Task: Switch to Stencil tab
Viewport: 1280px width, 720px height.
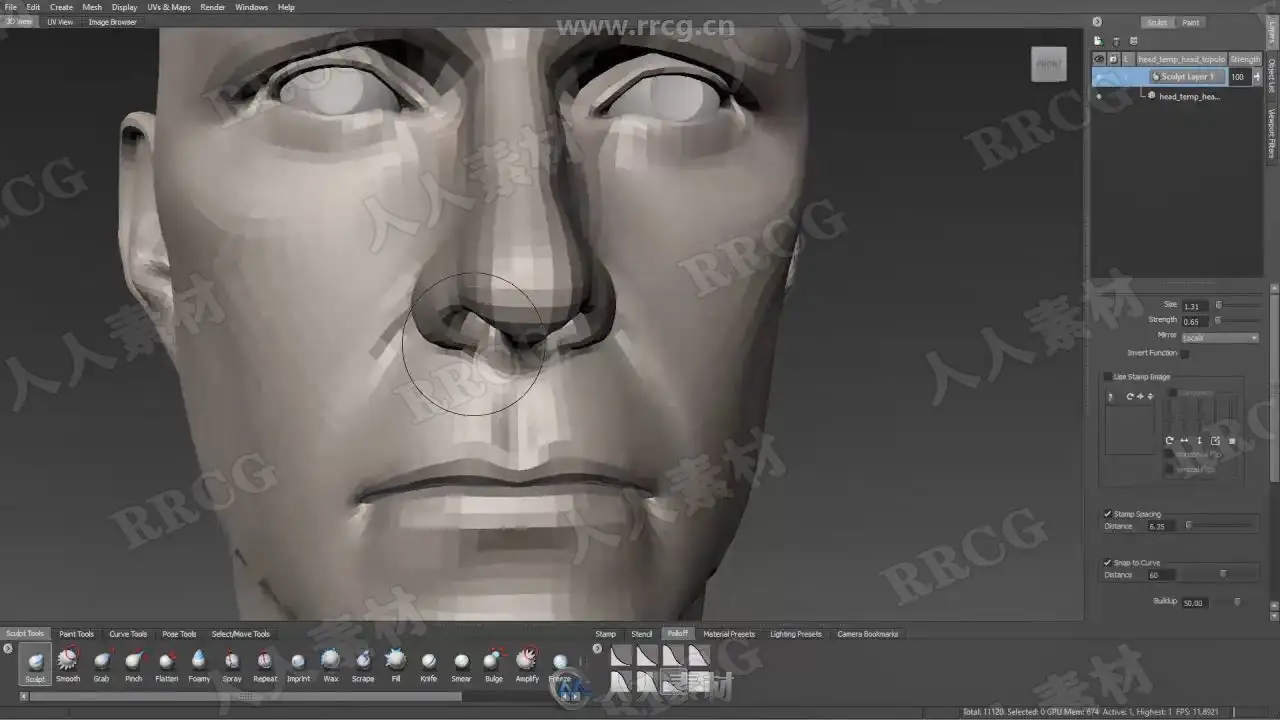Action: click(x=642, y=634)
